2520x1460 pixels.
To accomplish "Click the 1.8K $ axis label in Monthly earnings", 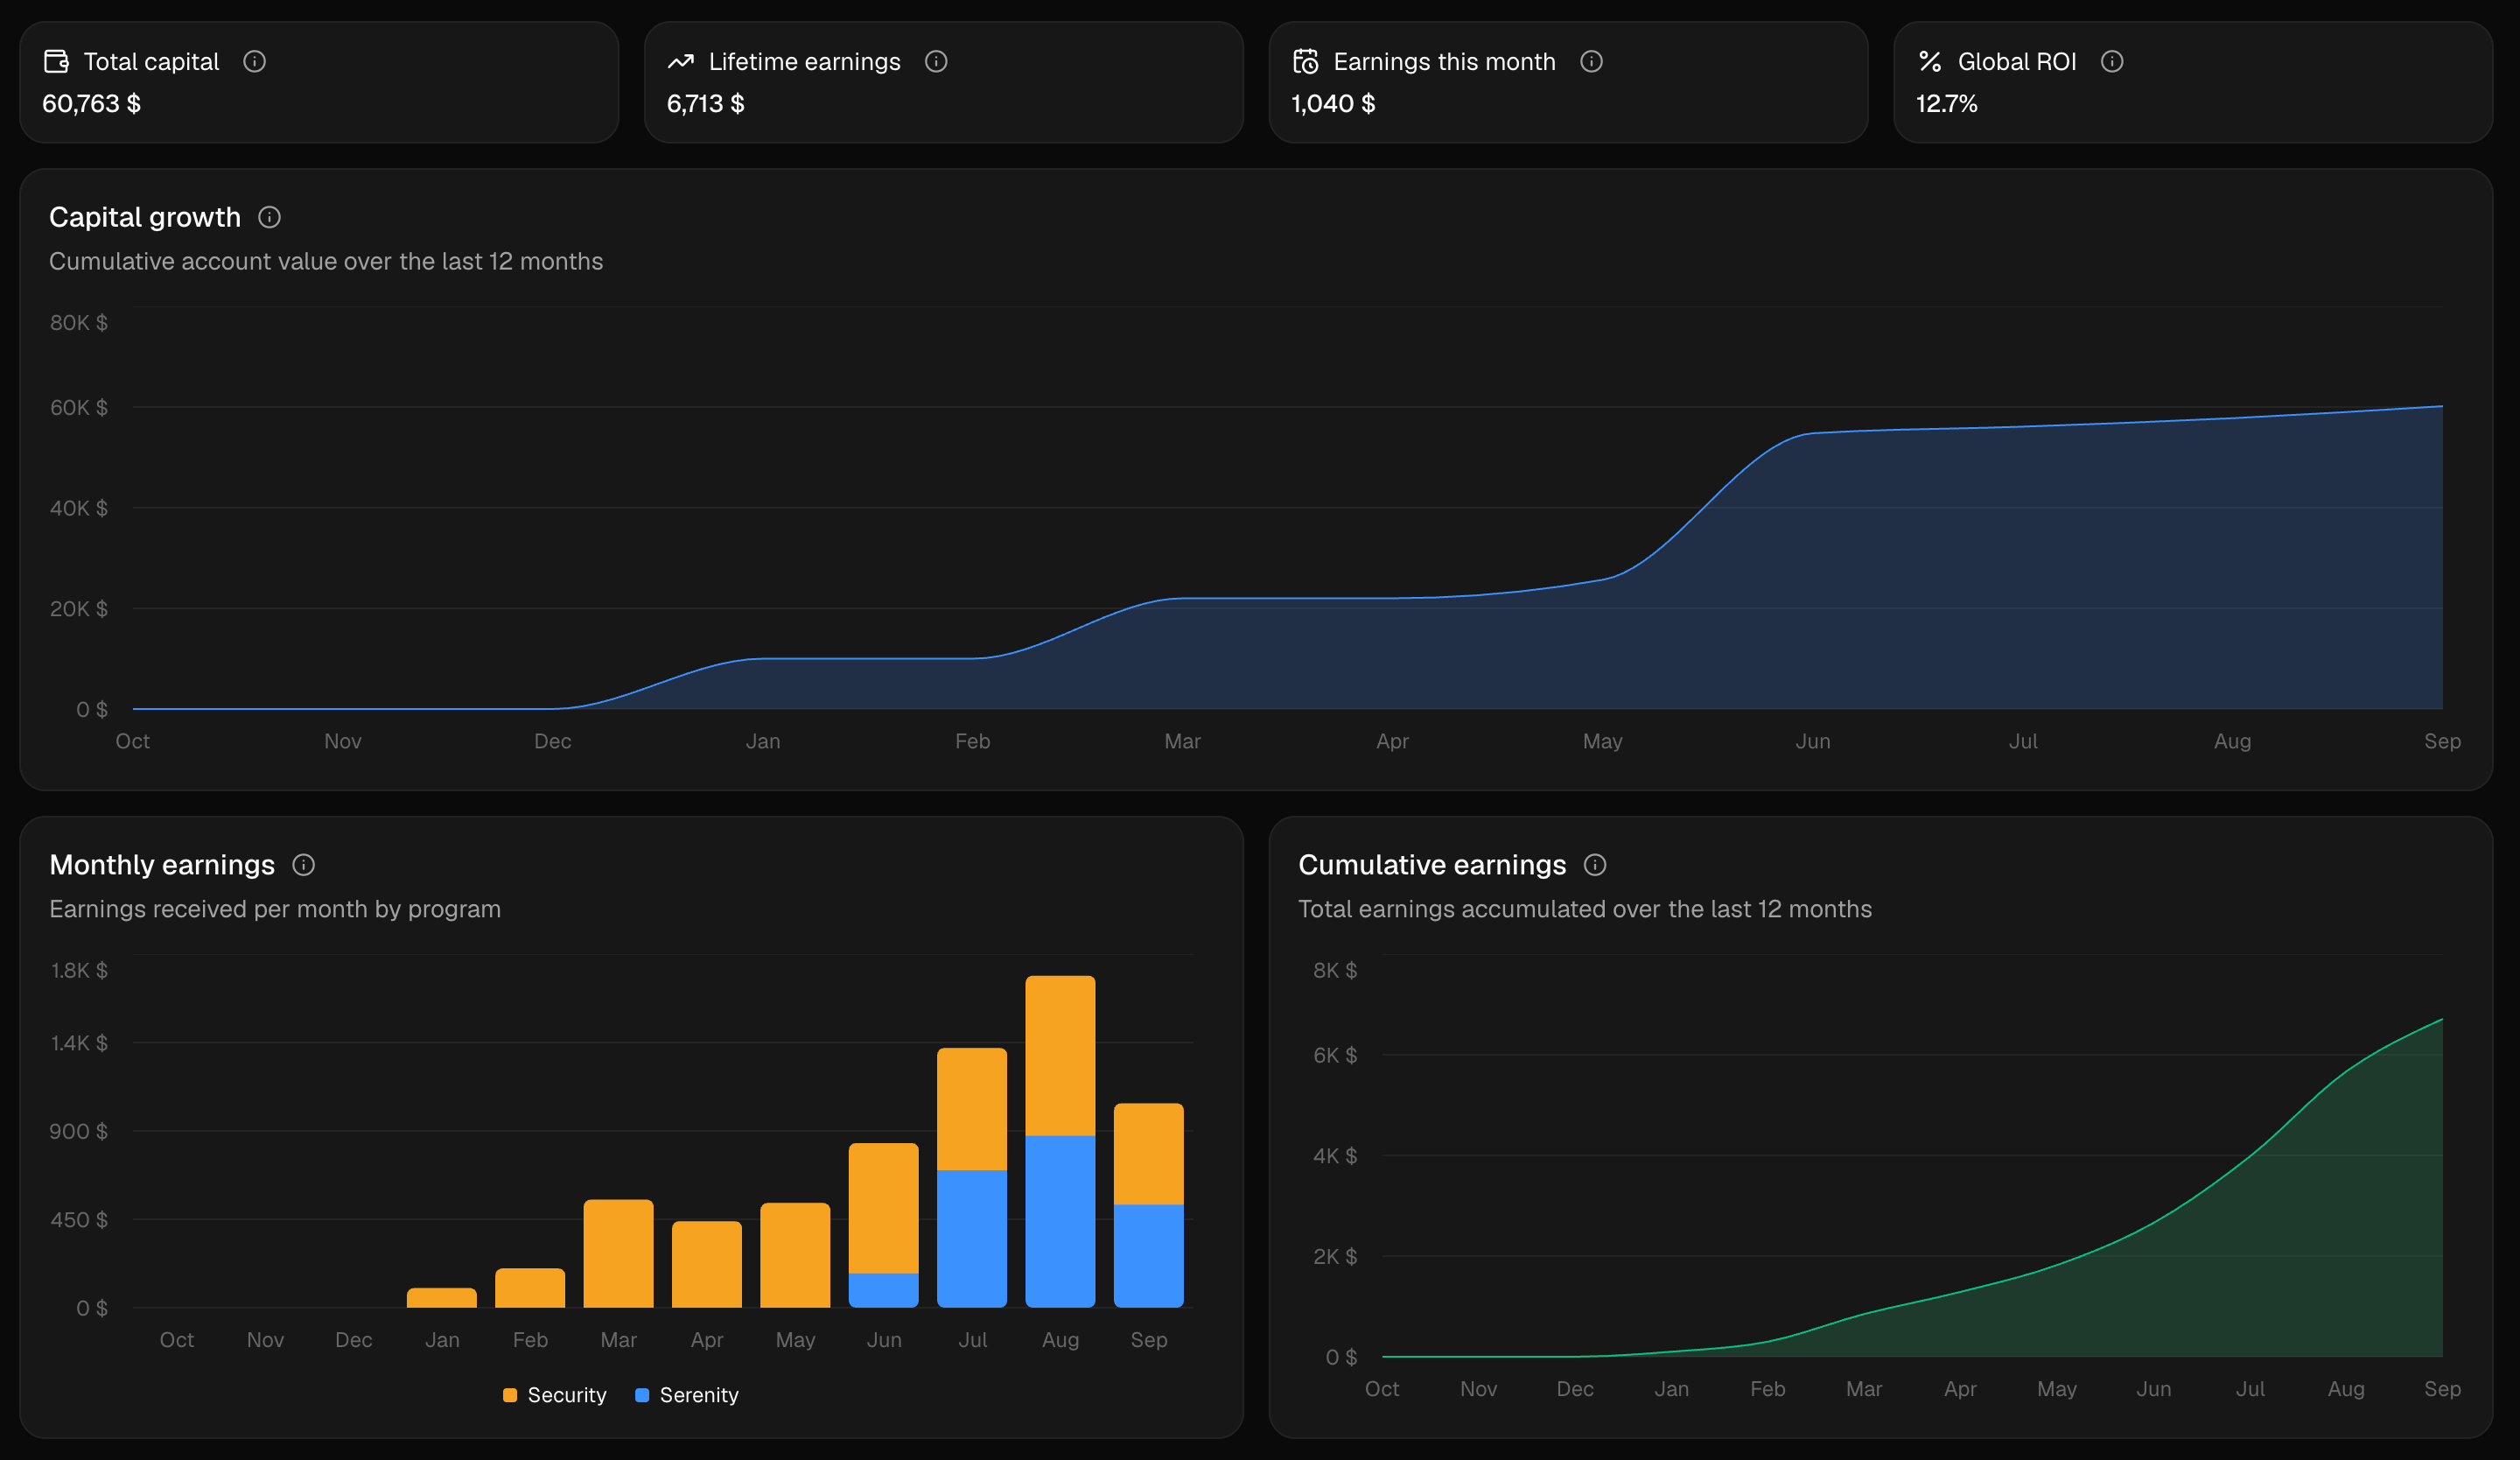I will pyautogui.click(x=79, y=971).
